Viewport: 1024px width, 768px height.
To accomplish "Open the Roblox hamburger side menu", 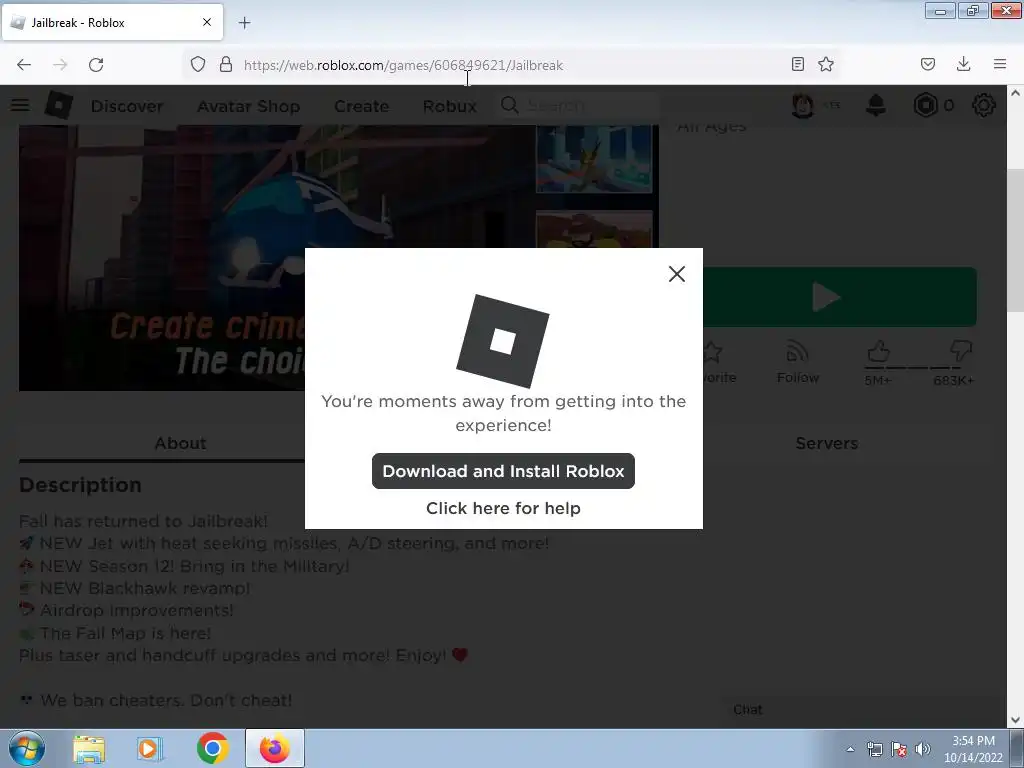I will click(20, 105).
